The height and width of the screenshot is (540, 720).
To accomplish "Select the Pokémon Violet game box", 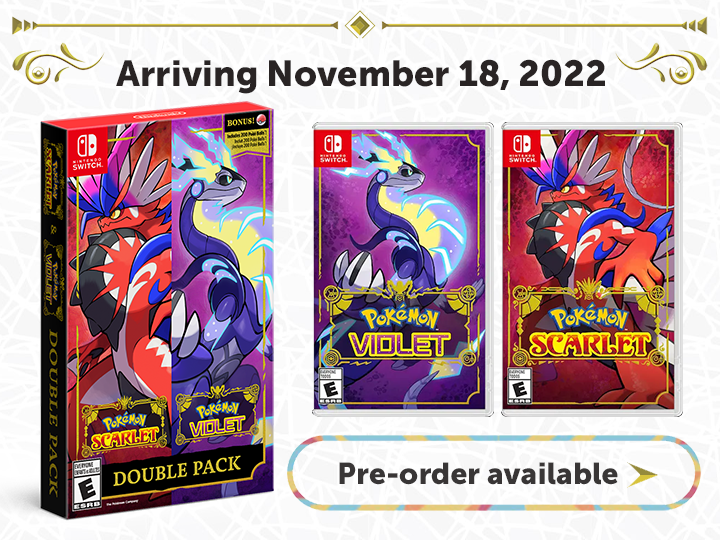I will 403,269.
